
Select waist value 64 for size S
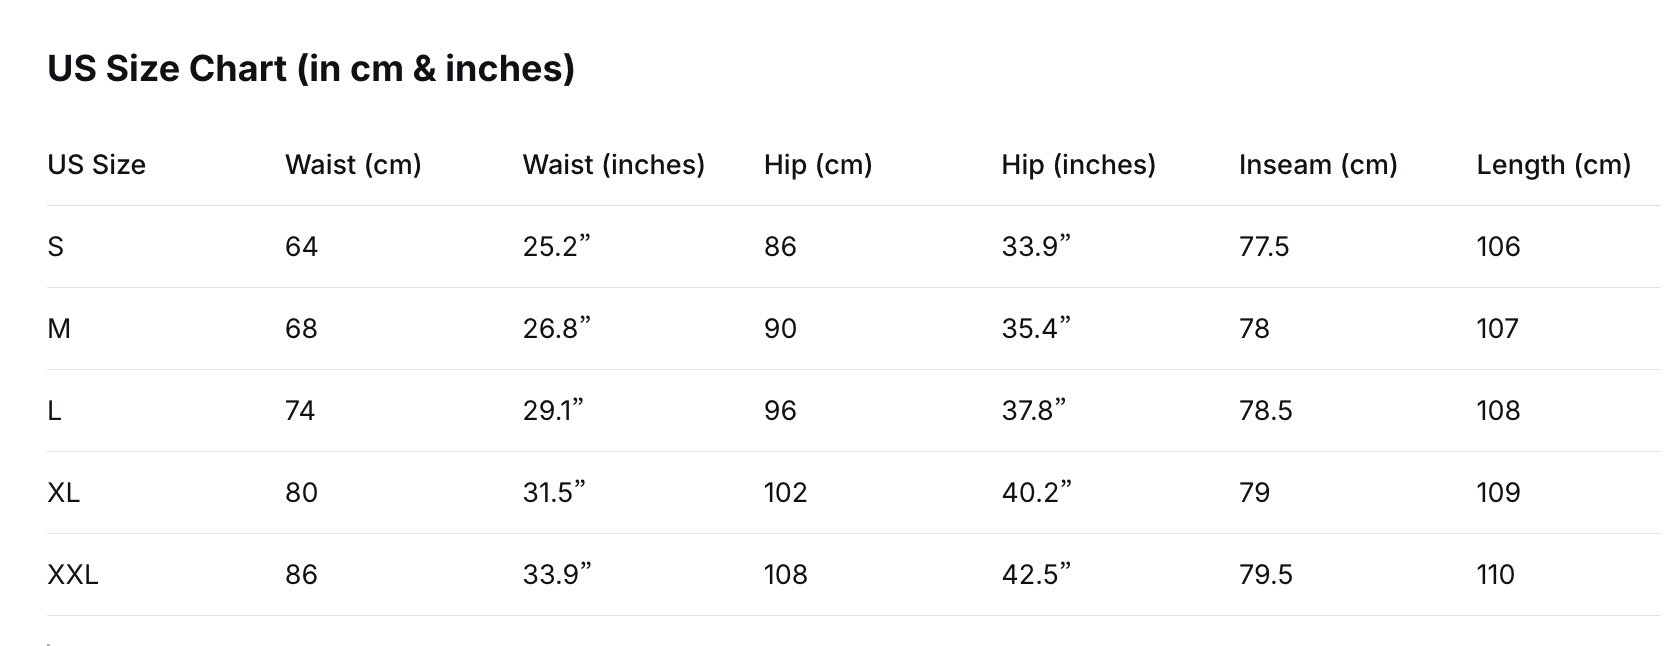pyautogui.click(x=301, y=247)
